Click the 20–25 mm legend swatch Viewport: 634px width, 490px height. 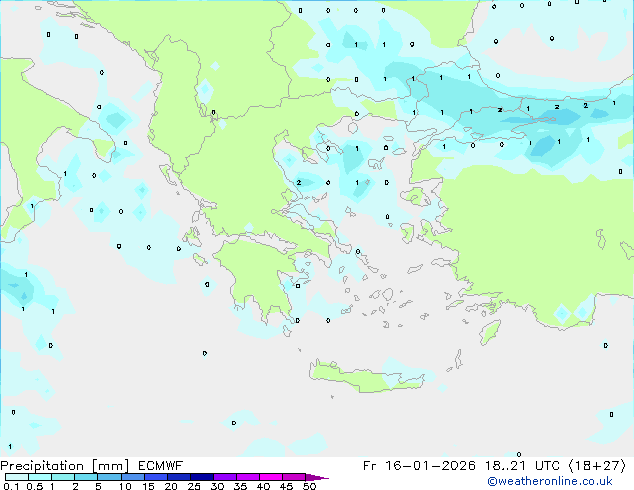point(179,477)
